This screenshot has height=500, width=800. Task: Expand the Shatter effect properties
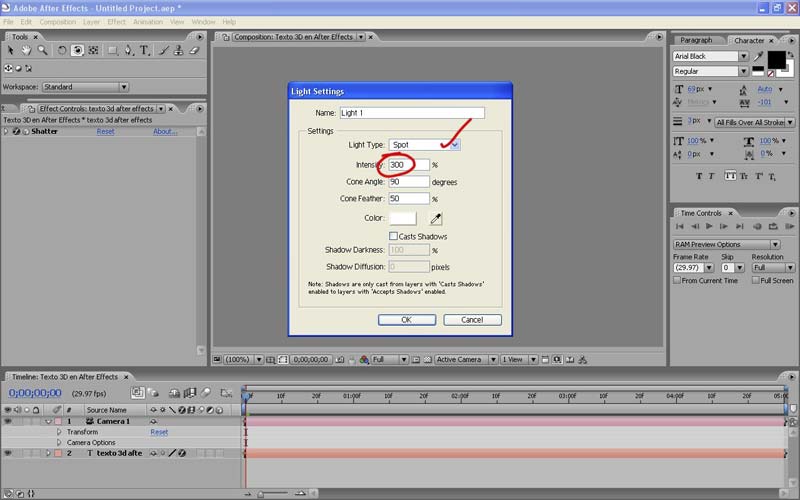6,132
